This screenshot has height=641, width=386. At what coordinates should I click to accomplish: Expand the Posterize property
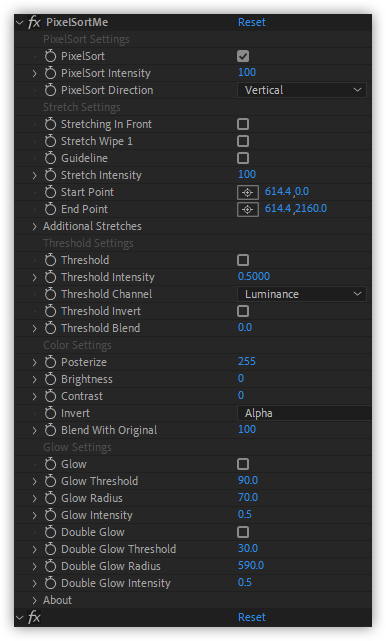point(35,362)
